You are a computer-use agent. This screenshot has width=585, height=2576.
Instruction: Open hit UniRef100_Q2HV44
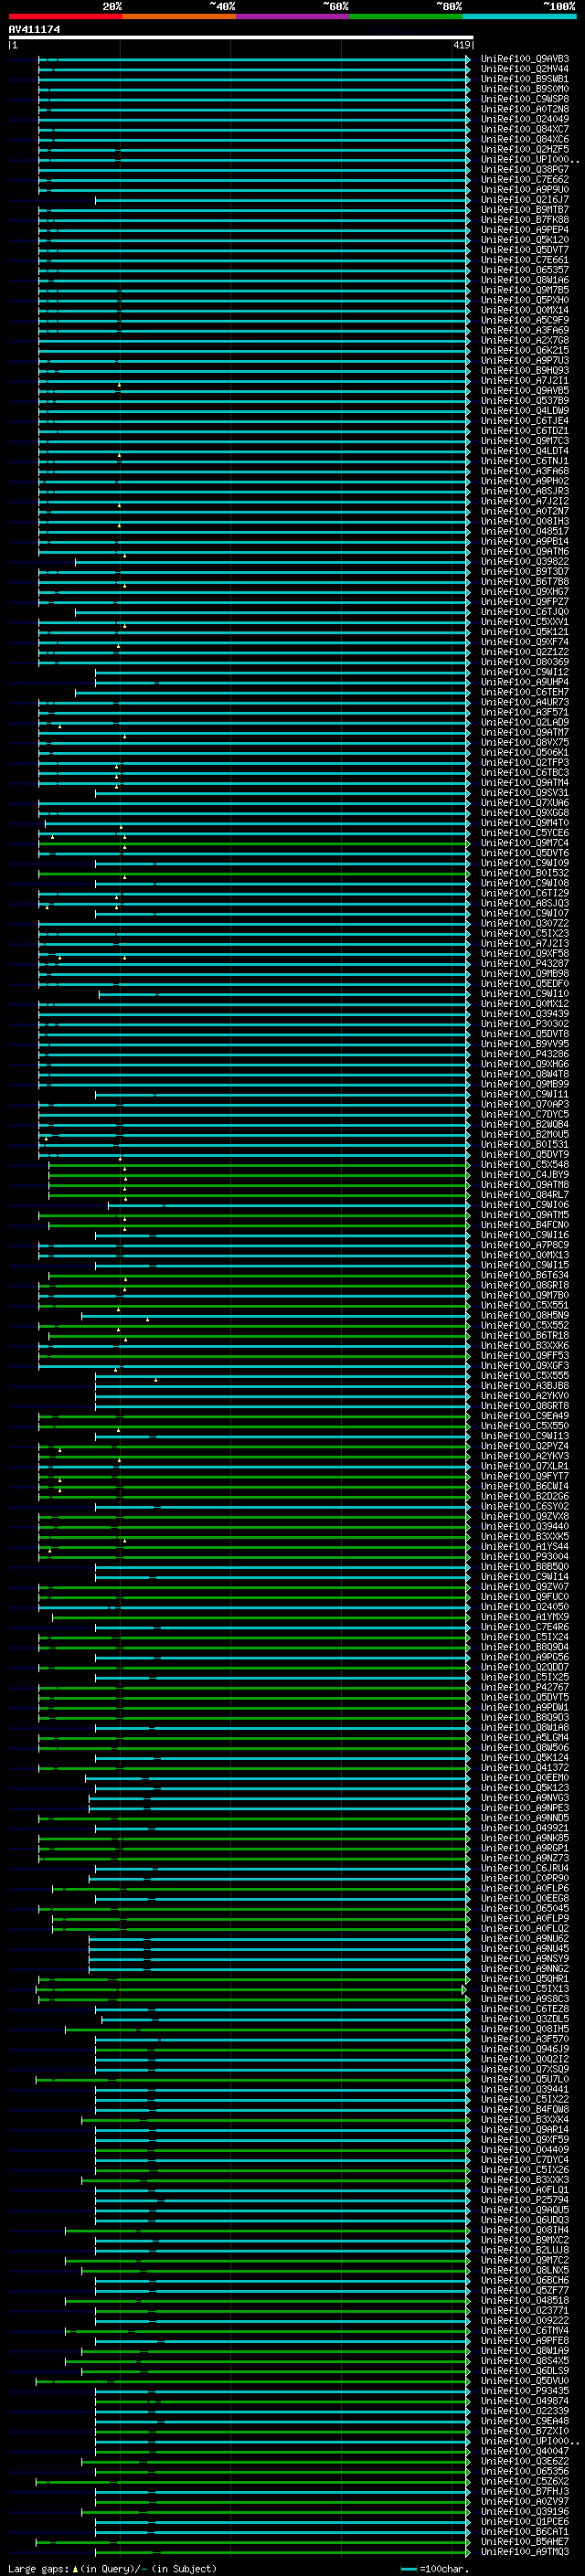point(525,69)
